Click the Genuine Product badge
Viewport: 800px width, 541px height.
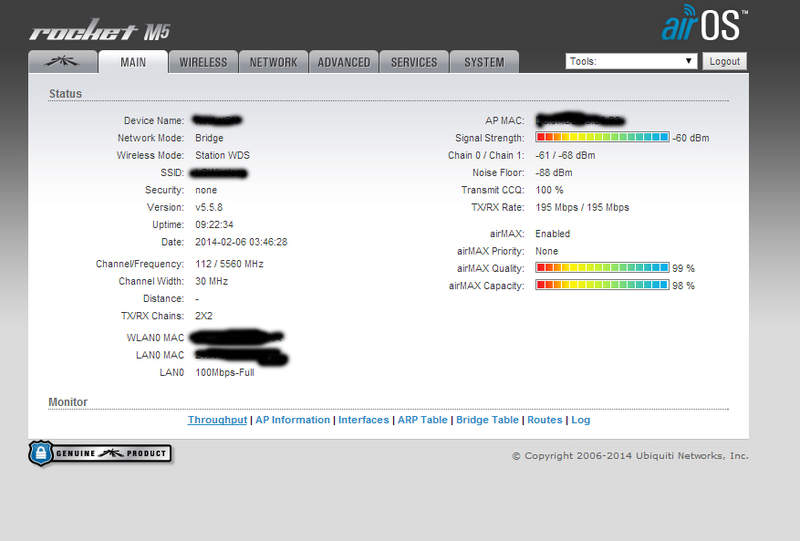click(x=100, y=453)
